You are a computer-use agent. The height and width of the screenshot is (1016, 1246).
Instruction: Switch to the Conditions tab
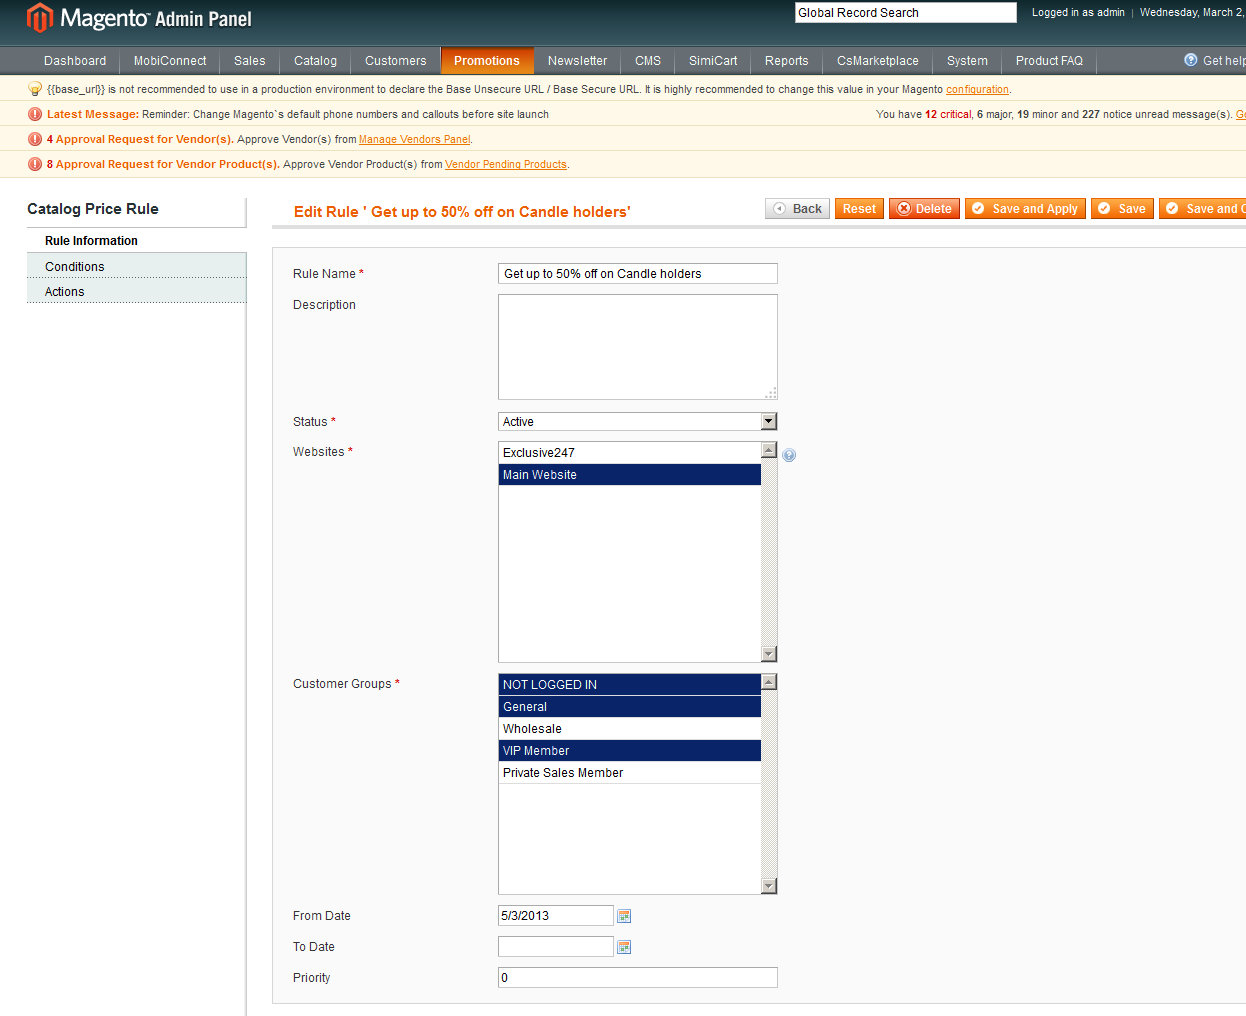(136, 267)
